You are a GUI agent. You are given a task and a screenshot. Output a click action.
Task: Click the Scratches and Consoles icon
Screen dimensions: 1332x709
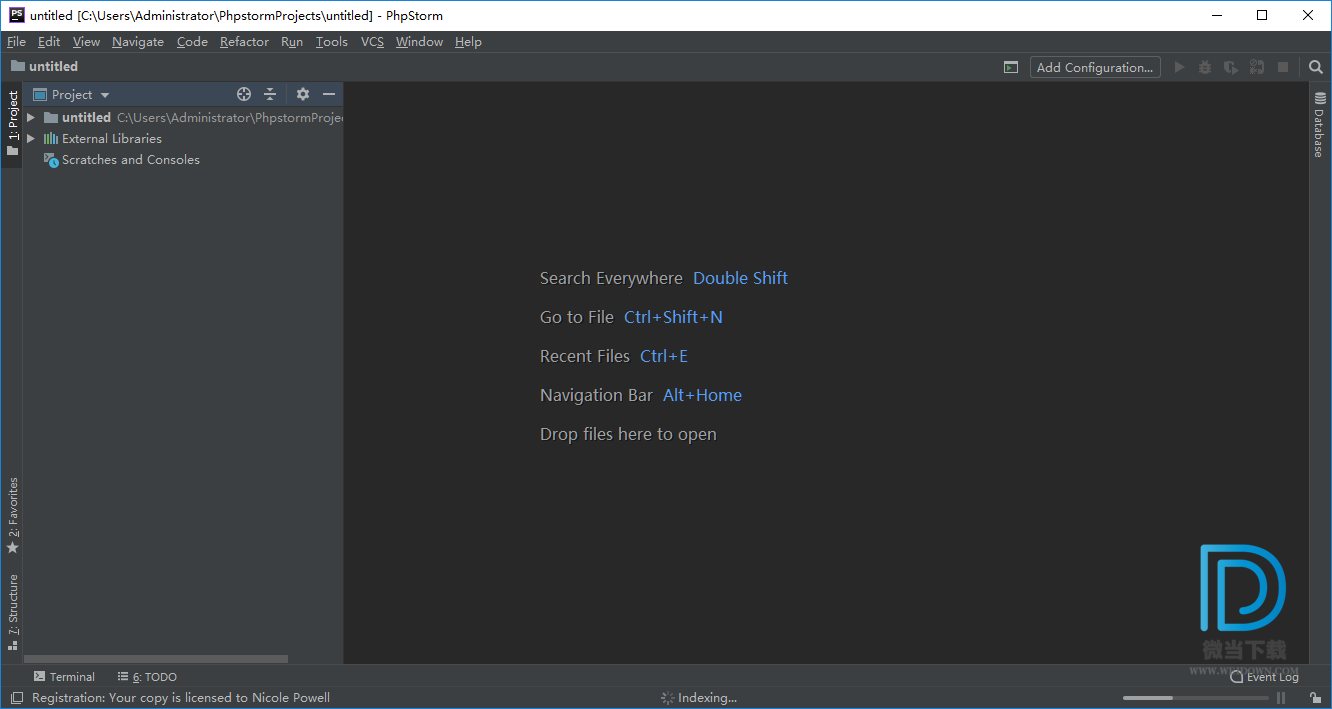[51, 160]
